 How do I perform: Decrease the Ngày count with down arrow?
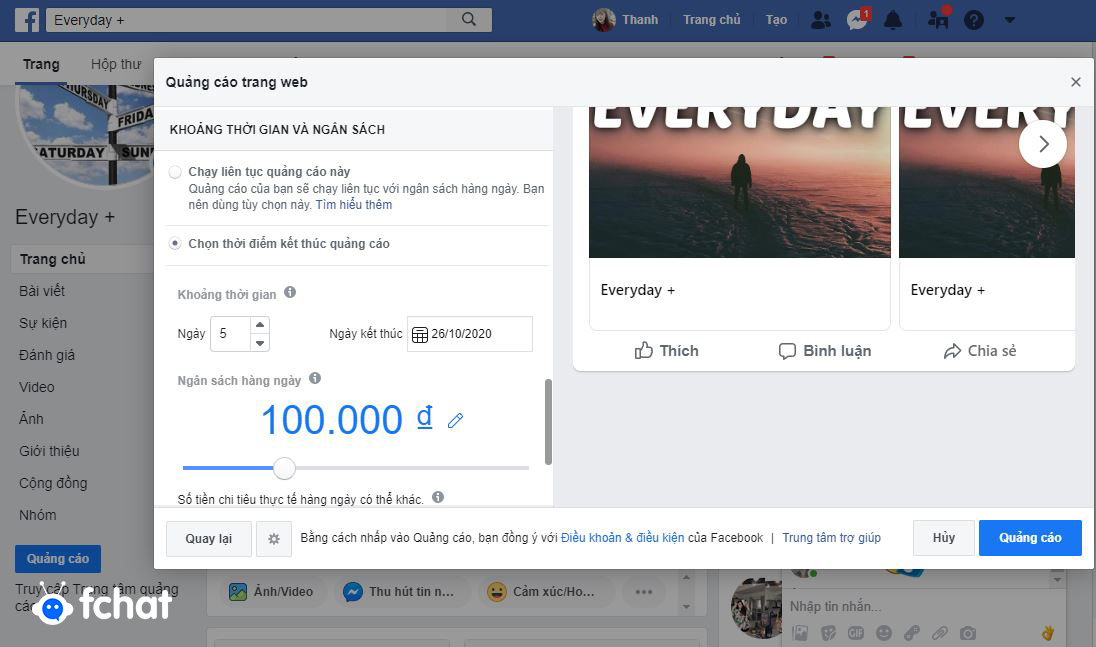point(260,342)
